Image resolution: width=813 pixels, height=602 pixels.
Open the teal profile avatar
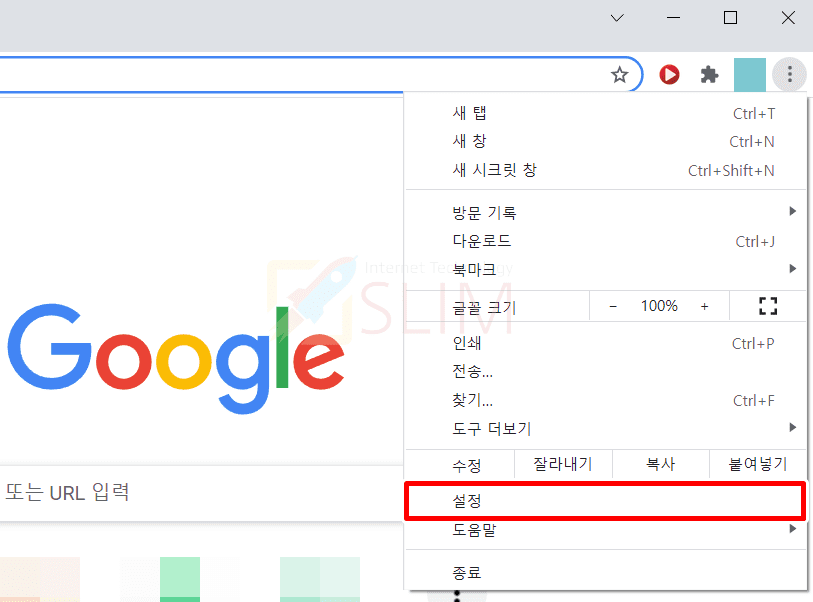tap(749, 75)
